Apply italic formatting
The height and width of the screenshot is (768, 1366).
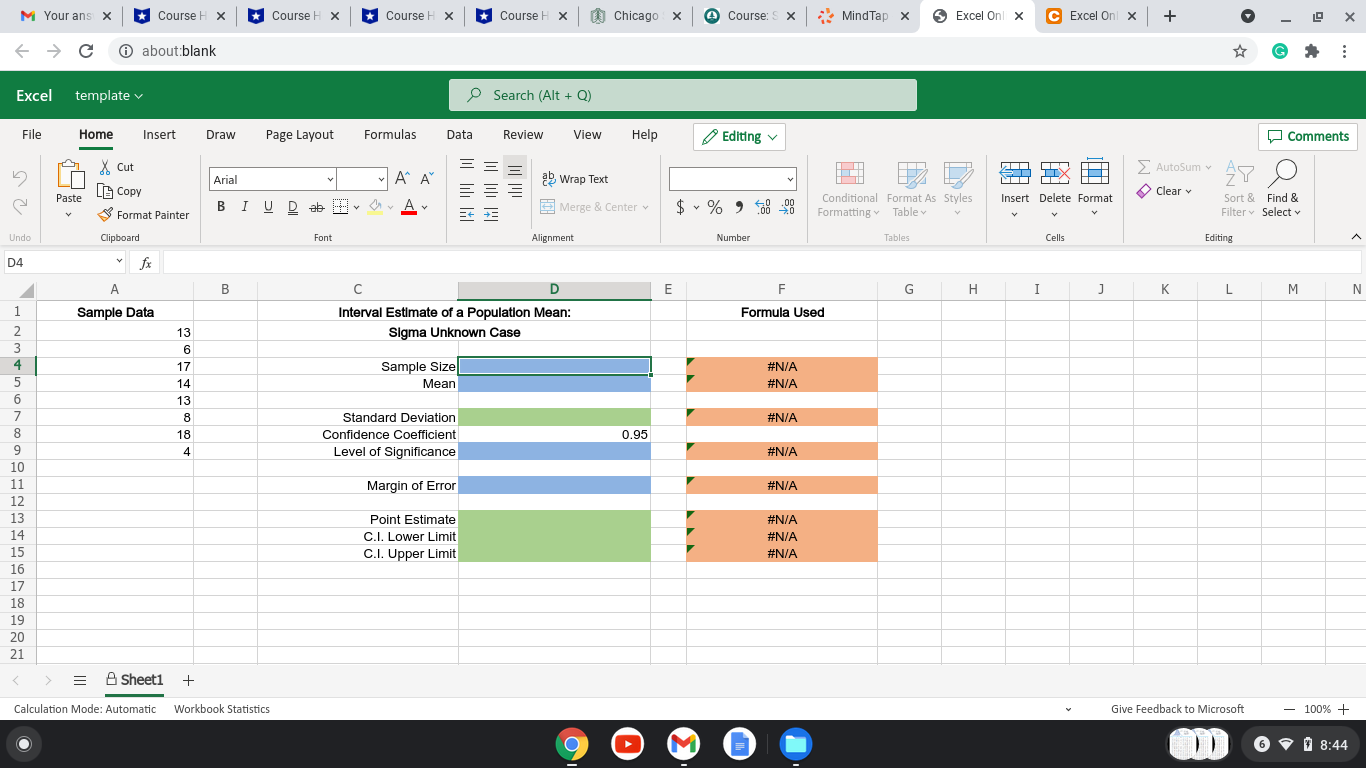click(x=244, y=206)
